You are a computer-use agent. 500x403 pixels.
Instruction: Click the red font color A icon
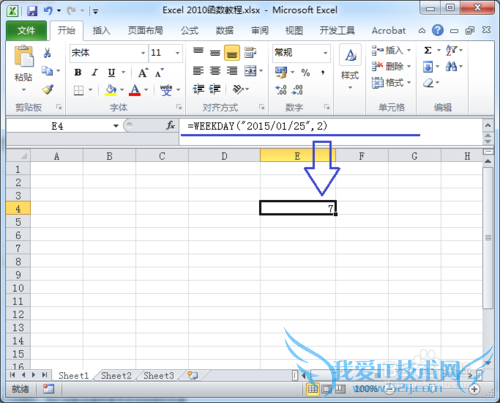135,90
